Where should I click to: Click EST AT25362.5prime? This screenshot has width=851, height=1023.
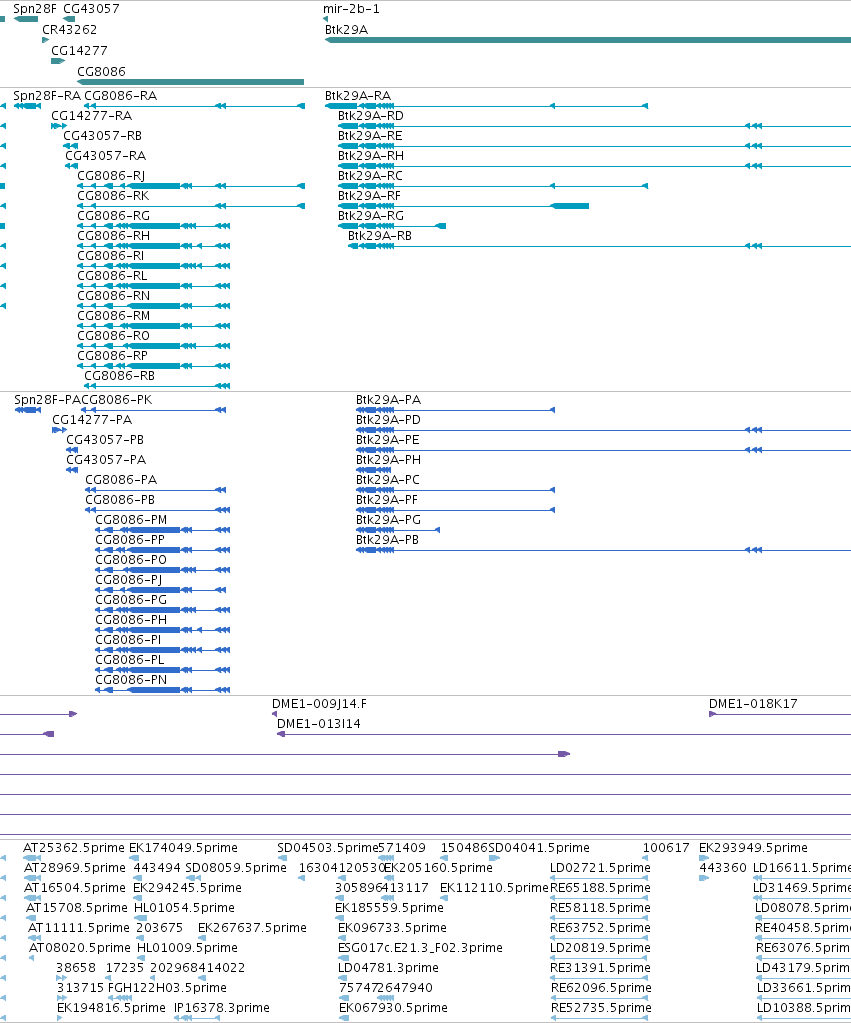pos(74,848)
